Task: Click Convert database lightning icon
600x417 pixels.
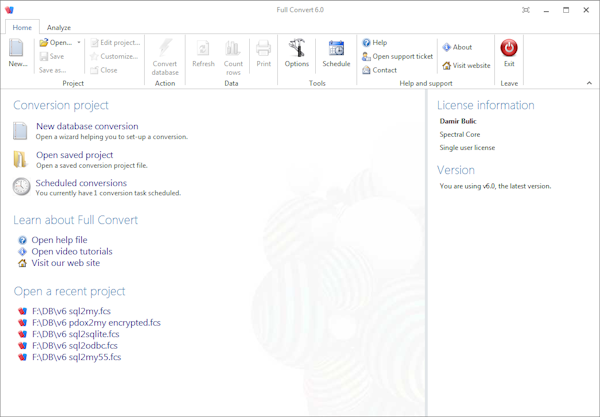Action: pyautogui.click(x=165, y=48)
